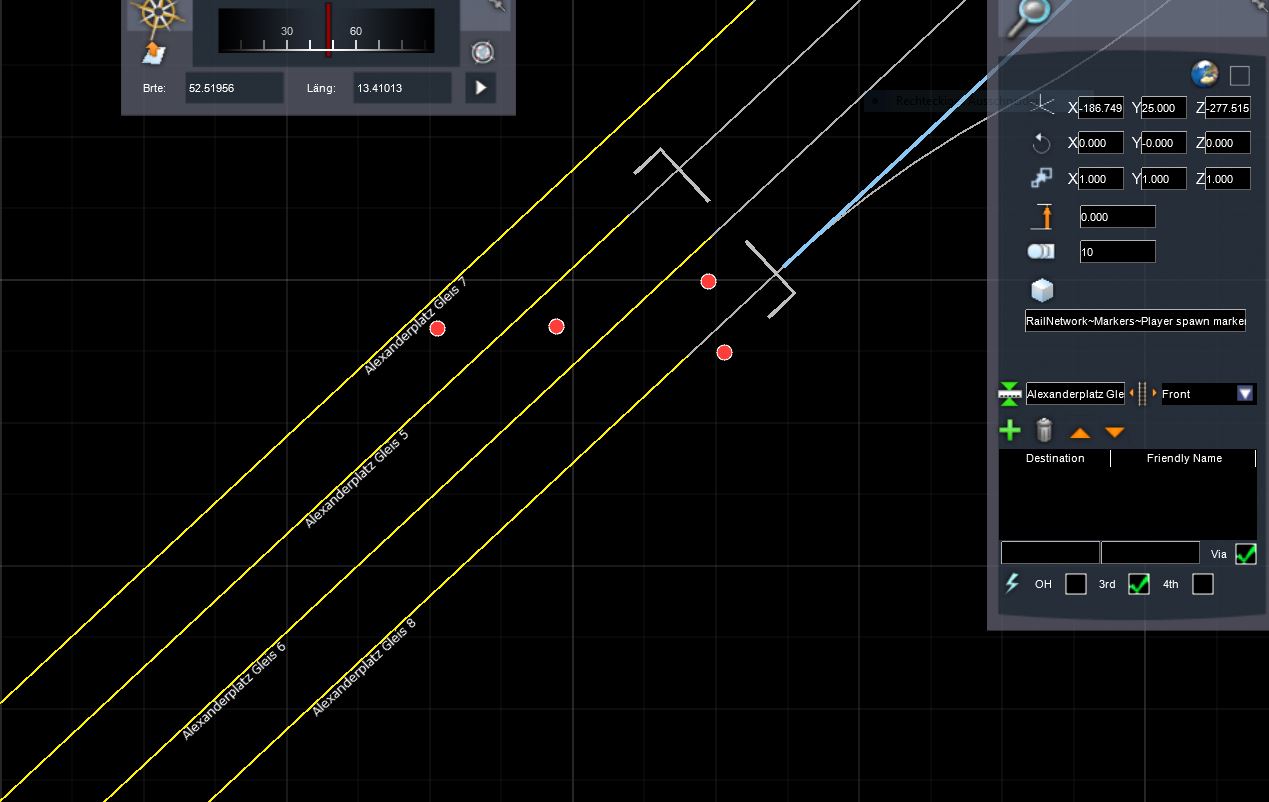Click the Alexanderplatz Gleis 7 track label
Viewport: 1269px width, 802px height.
pyautogui.click(x=415, y=326)
